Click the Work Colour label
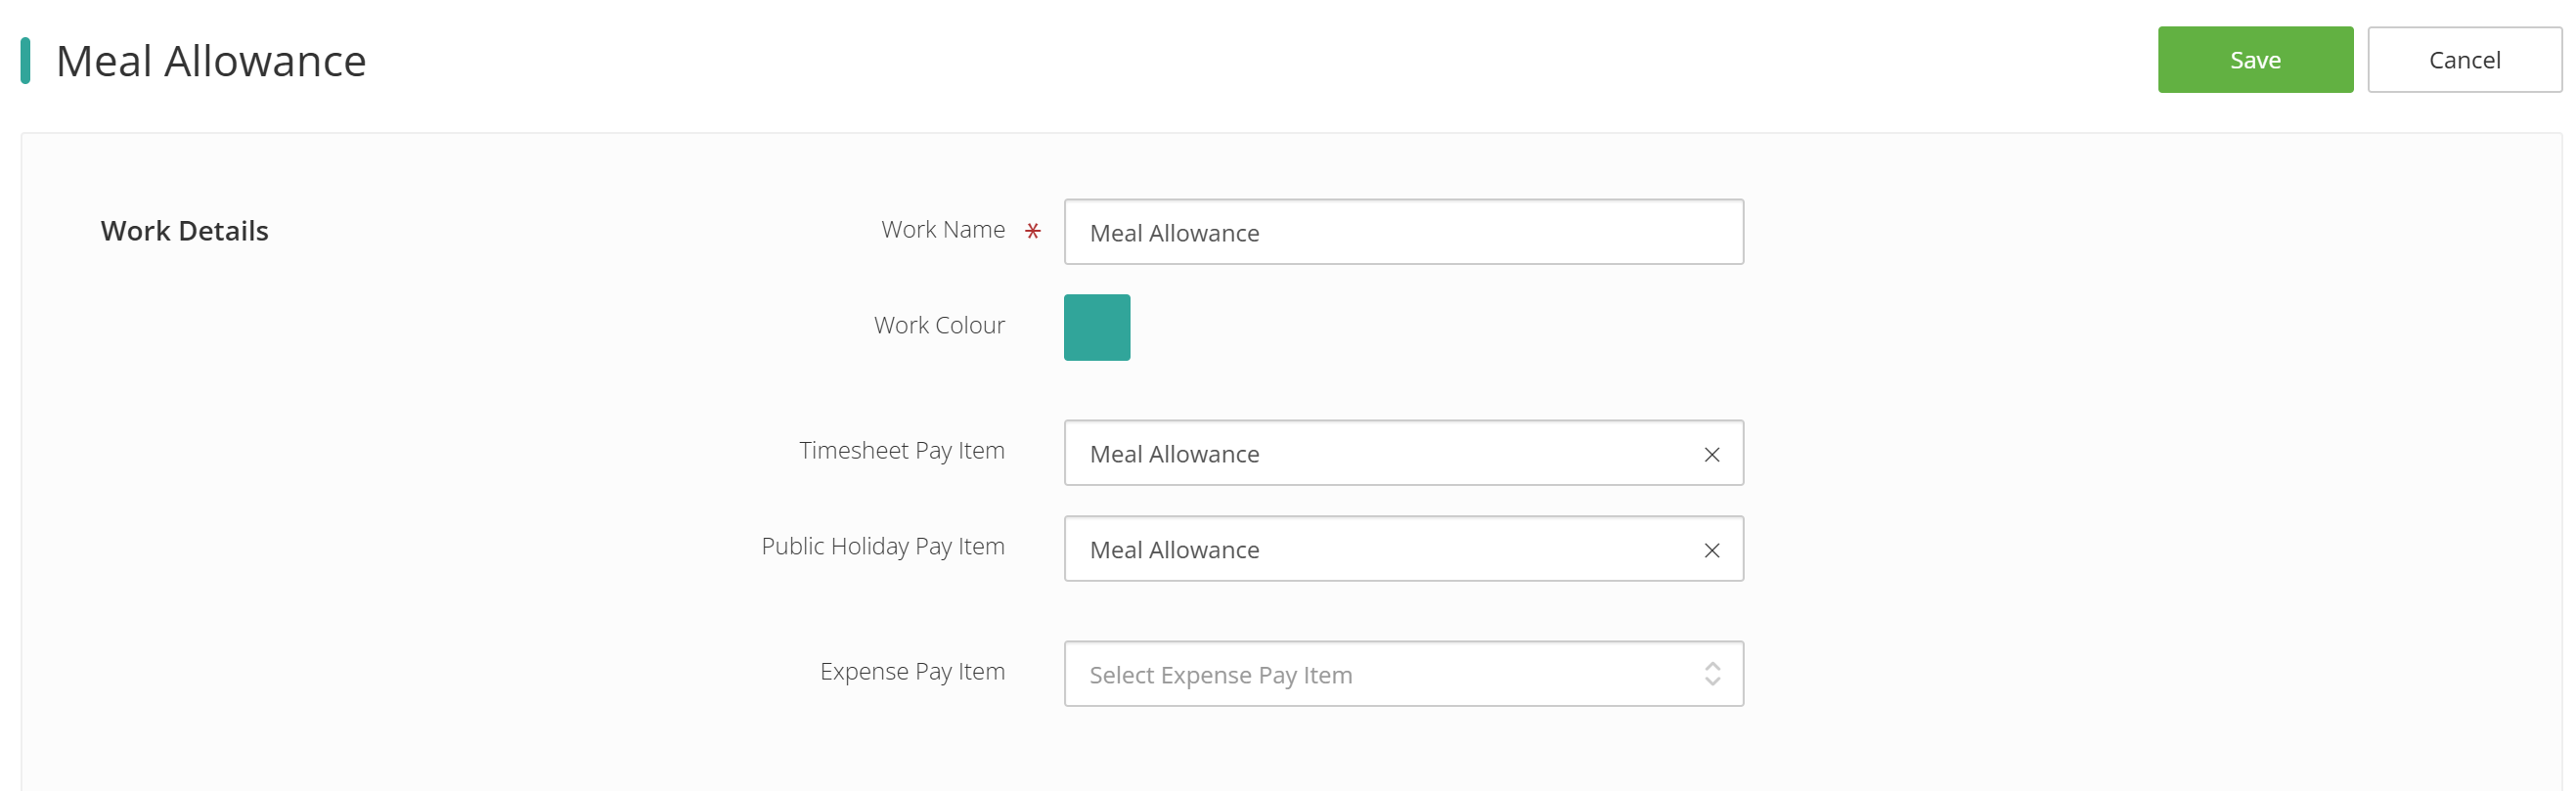The height and width of the screenshot is (791, 2576). pyautogui.click(x=939, y=325)
